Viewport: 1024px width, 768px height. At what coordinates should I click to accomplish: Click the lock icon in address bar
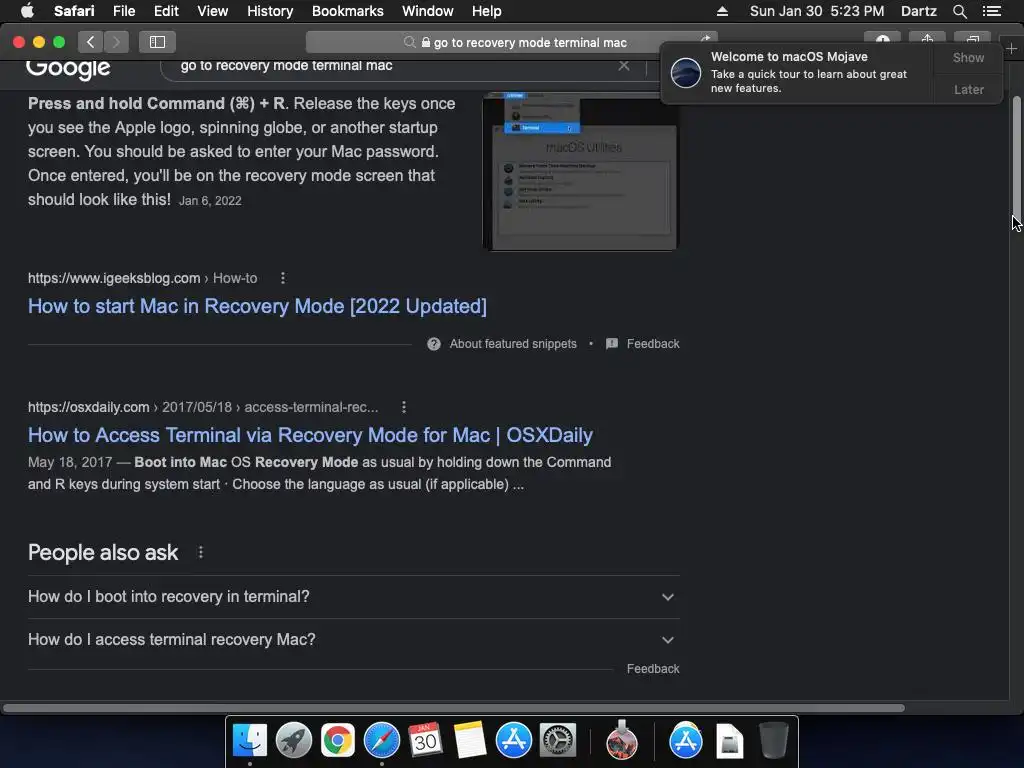pos(426,42)
